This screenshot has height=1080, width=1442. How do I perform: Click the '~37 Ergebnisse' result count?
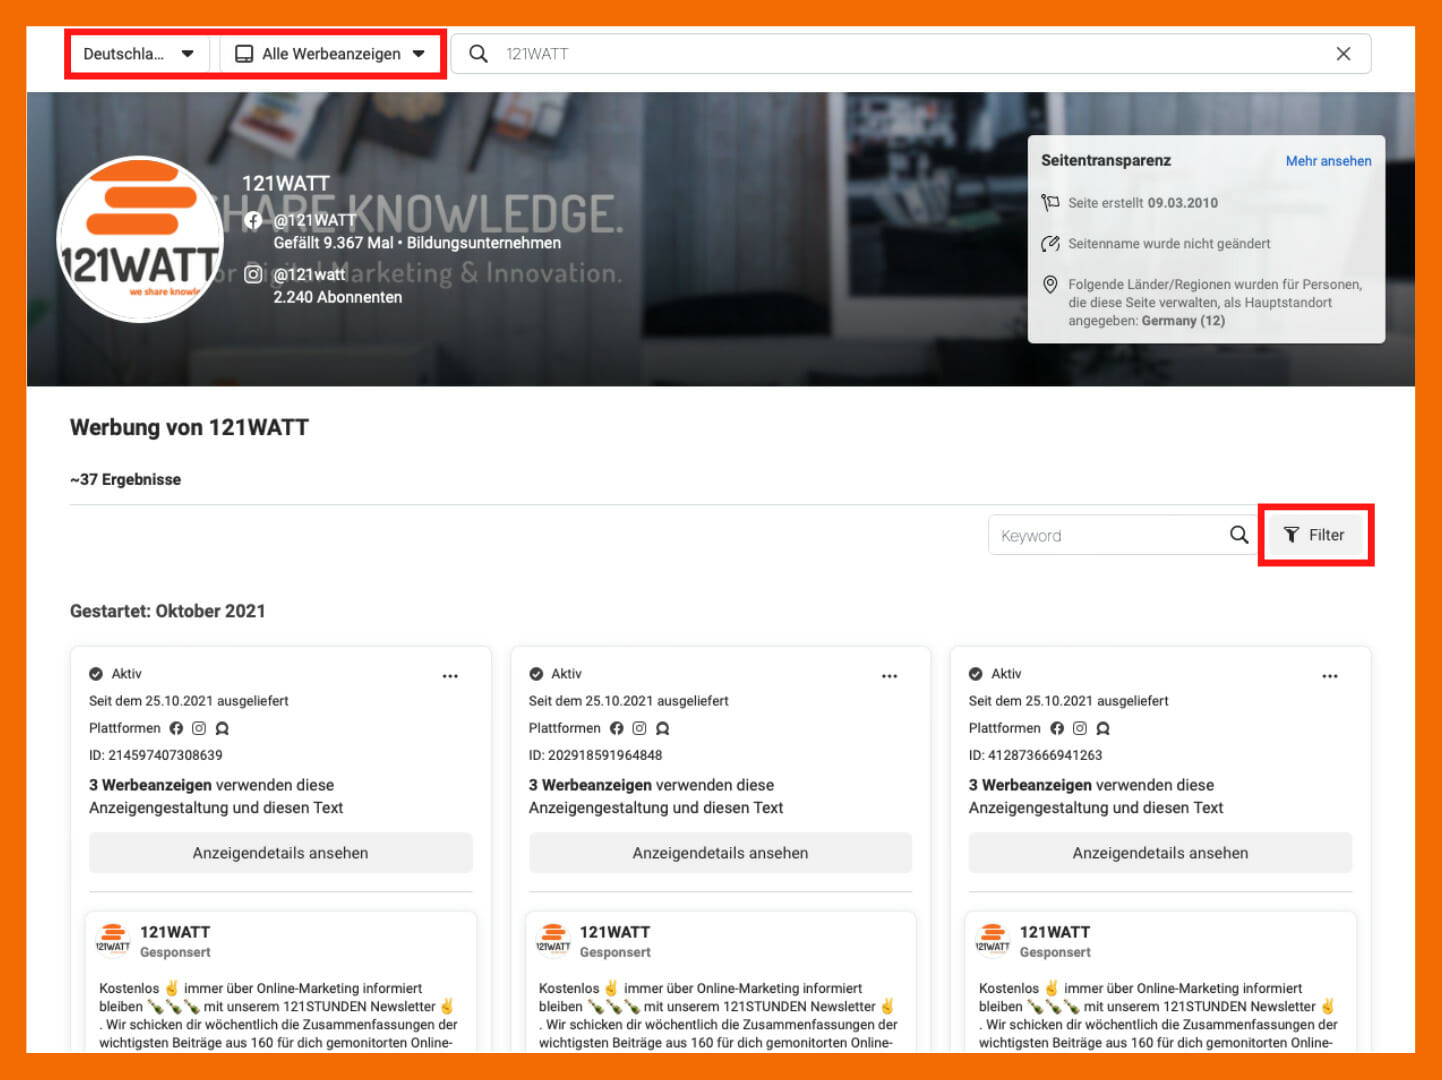(x=126, y=480)
